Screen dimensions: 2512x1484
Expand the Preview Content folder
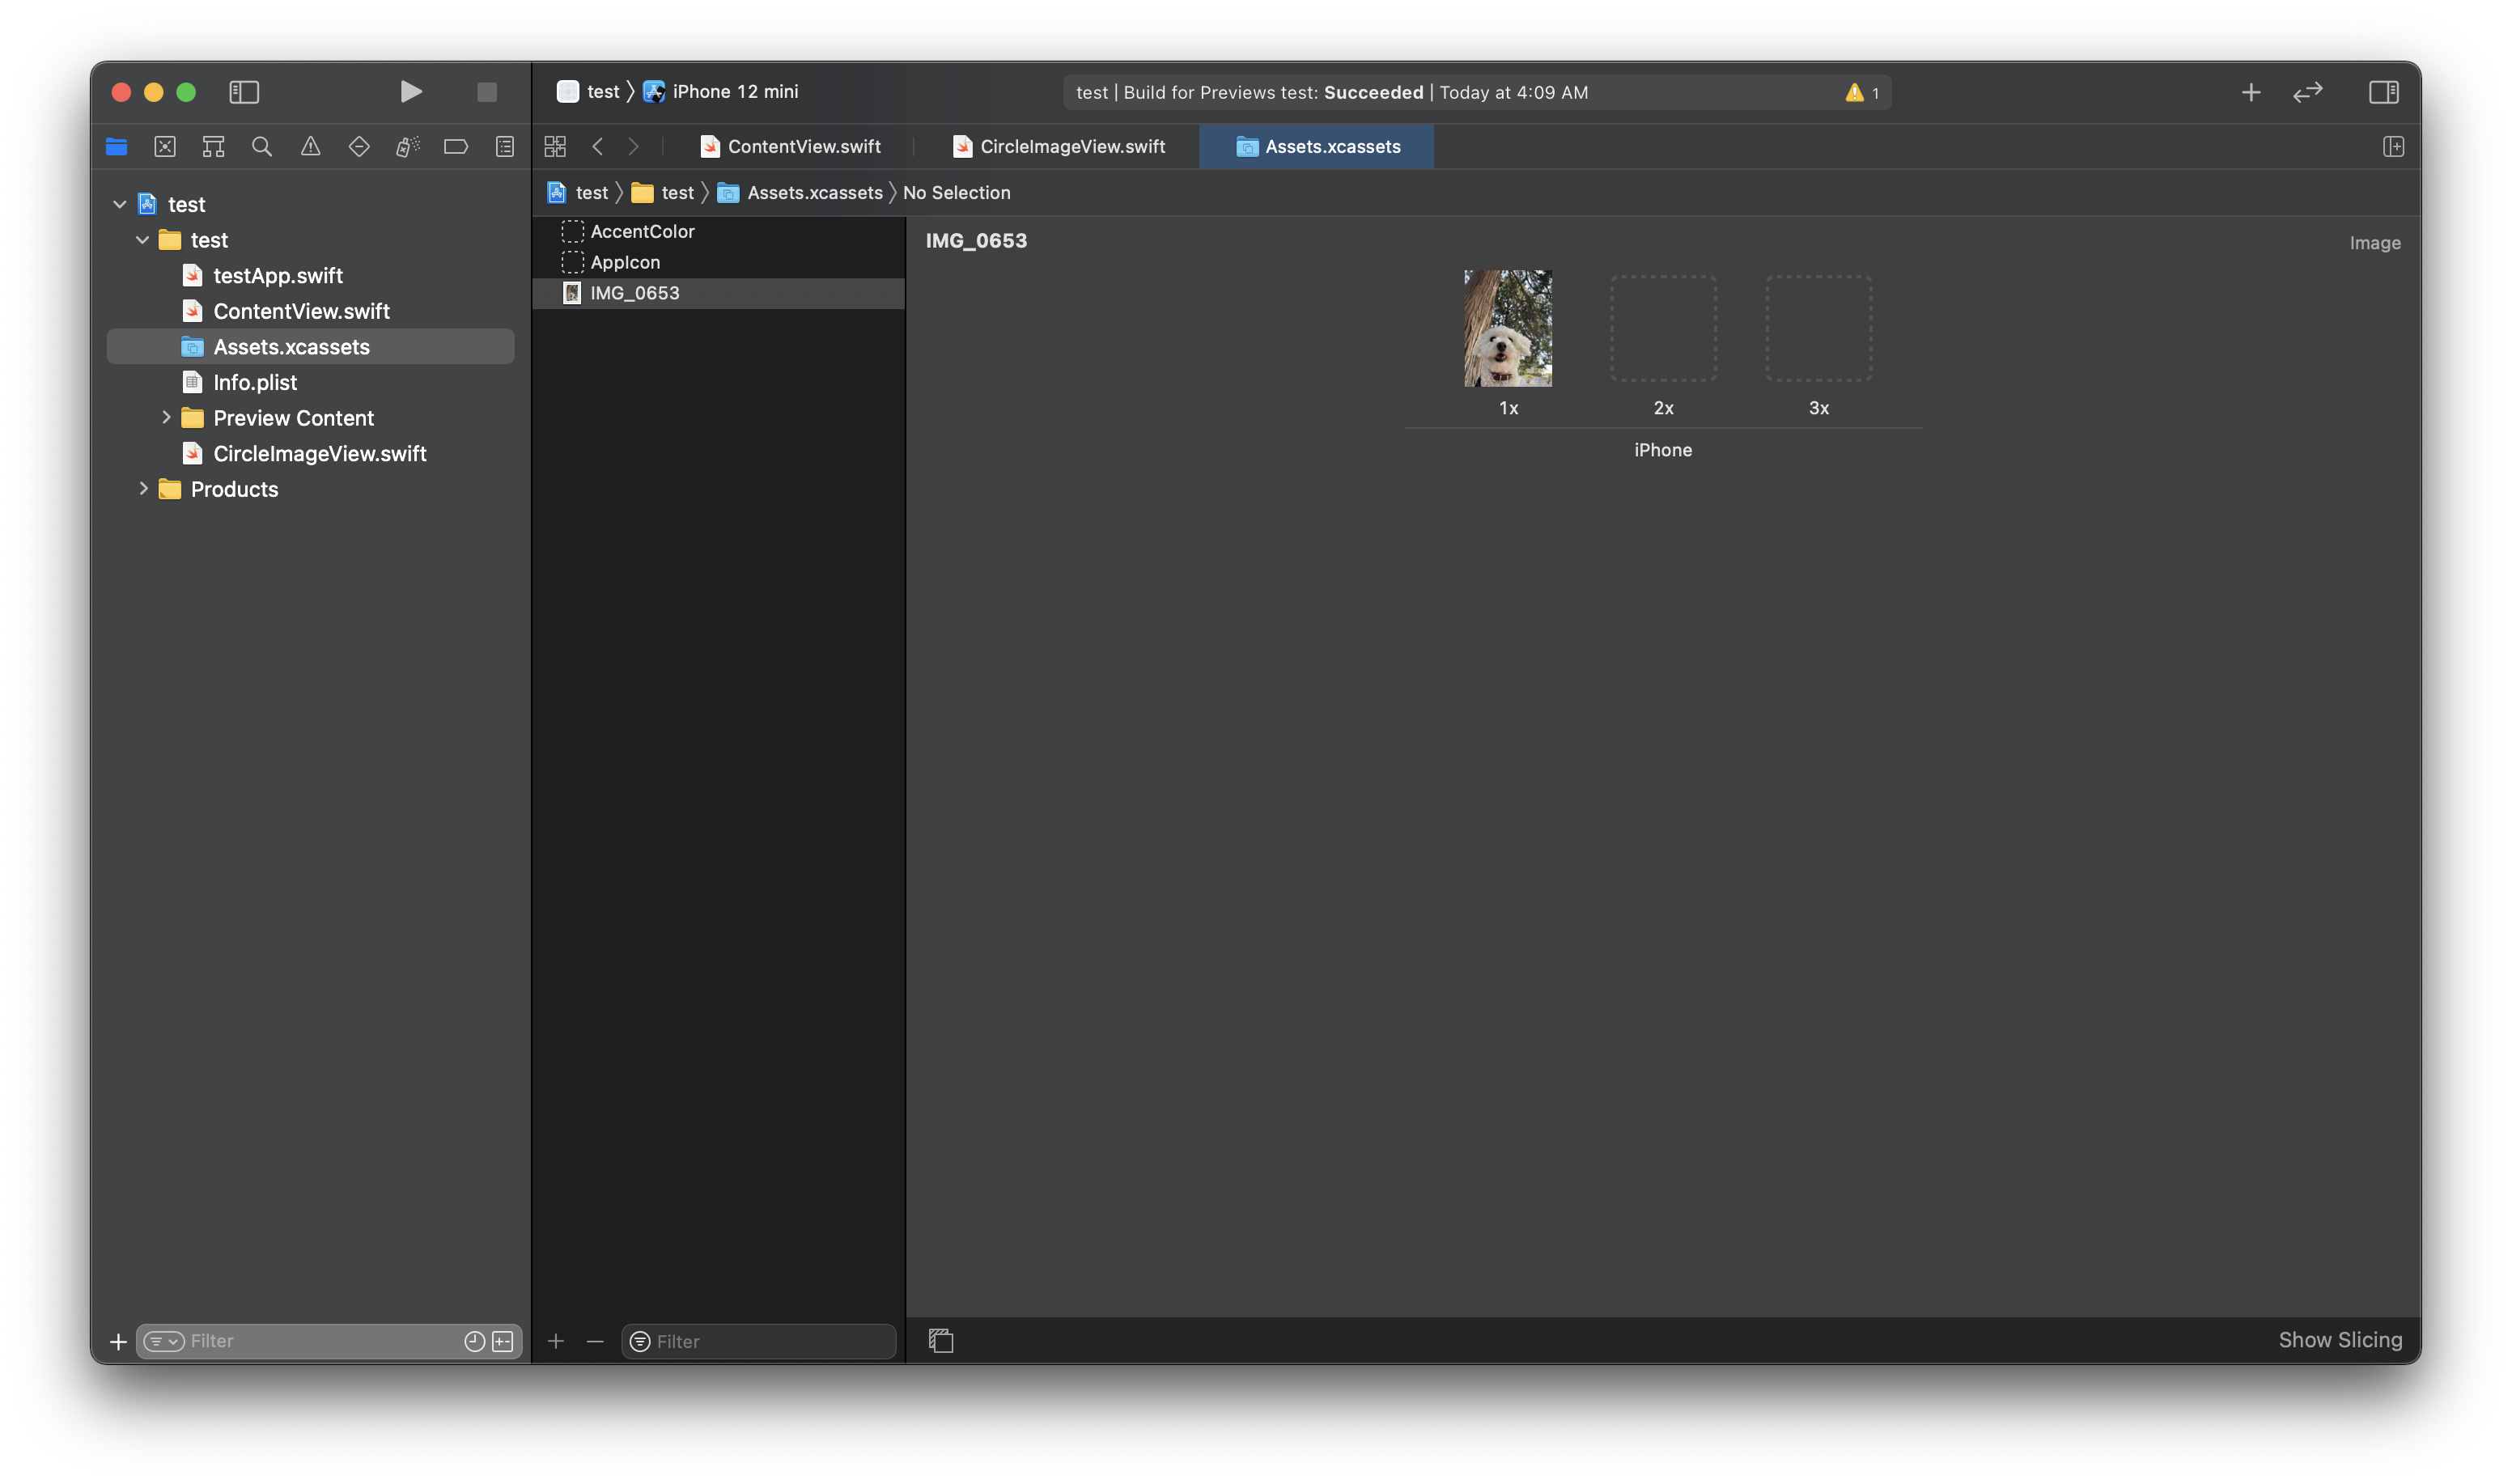[x=166, y=418]
